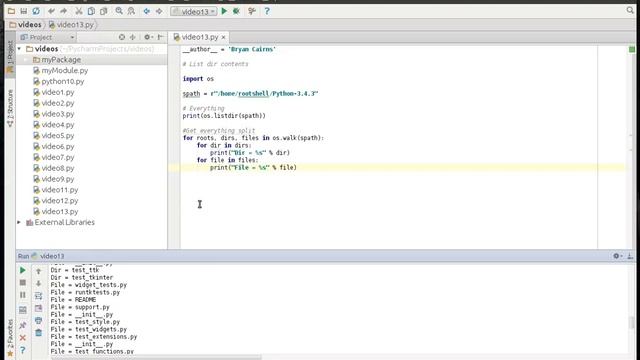Select video13.py in Project tree
640x360 pixels.
[x=56, y=211]
